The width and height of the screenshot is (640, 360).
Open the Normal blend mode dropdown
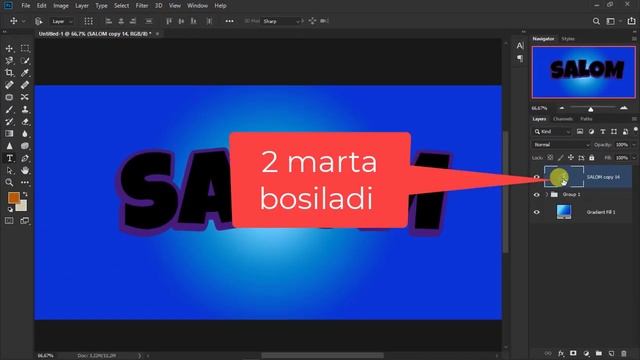coord(561,145)
